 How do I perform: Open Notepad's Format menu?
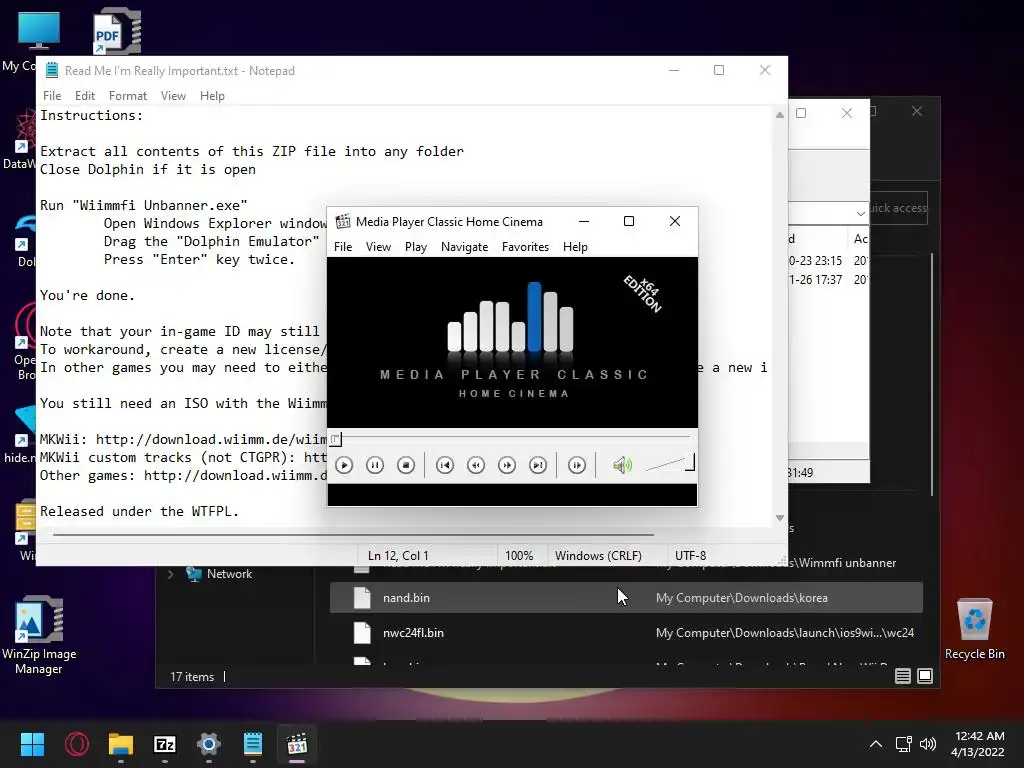pos(128,96)
